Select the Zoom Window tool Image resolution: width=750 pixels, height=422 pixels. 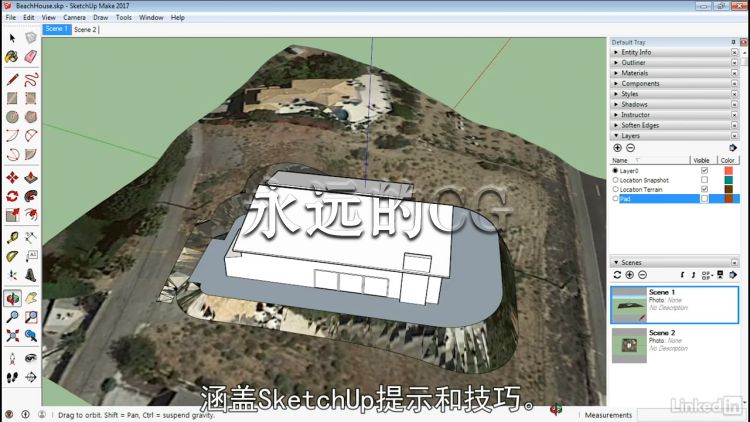31,317
